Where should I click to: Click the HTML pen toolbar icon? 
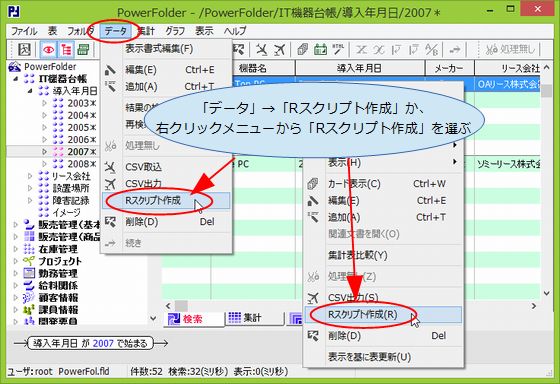[338, 49]
